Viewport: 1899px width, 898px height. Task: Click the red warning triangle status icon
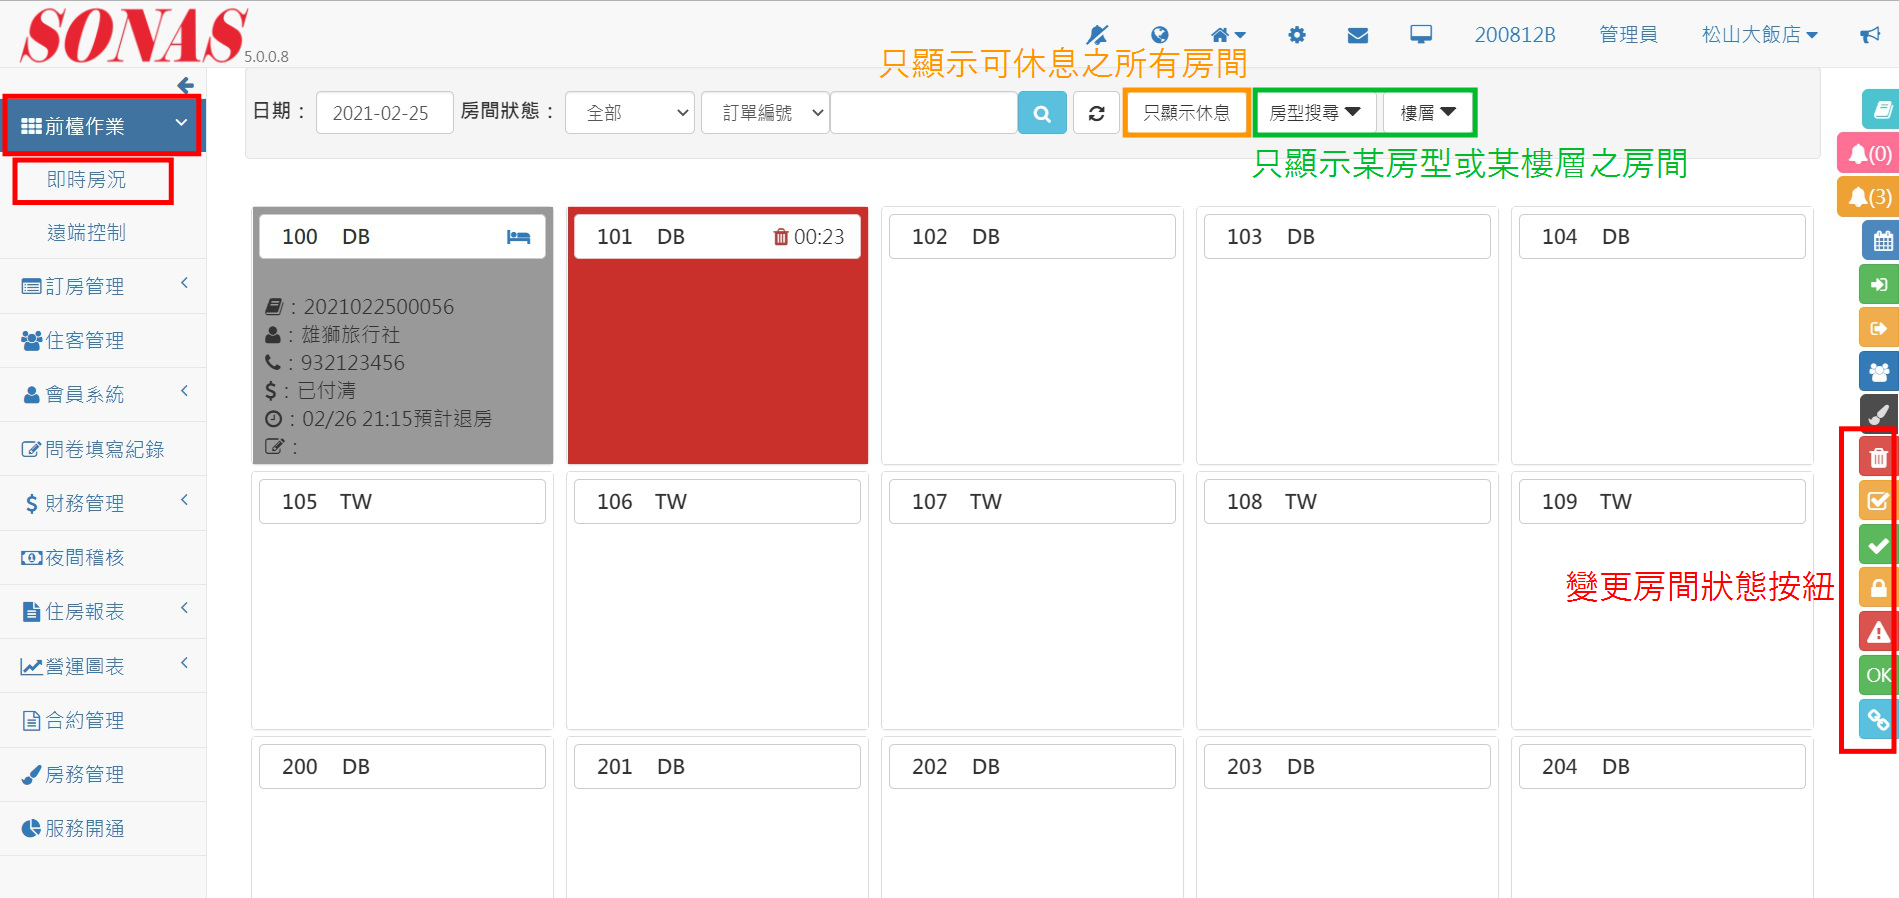[1878, 632]
